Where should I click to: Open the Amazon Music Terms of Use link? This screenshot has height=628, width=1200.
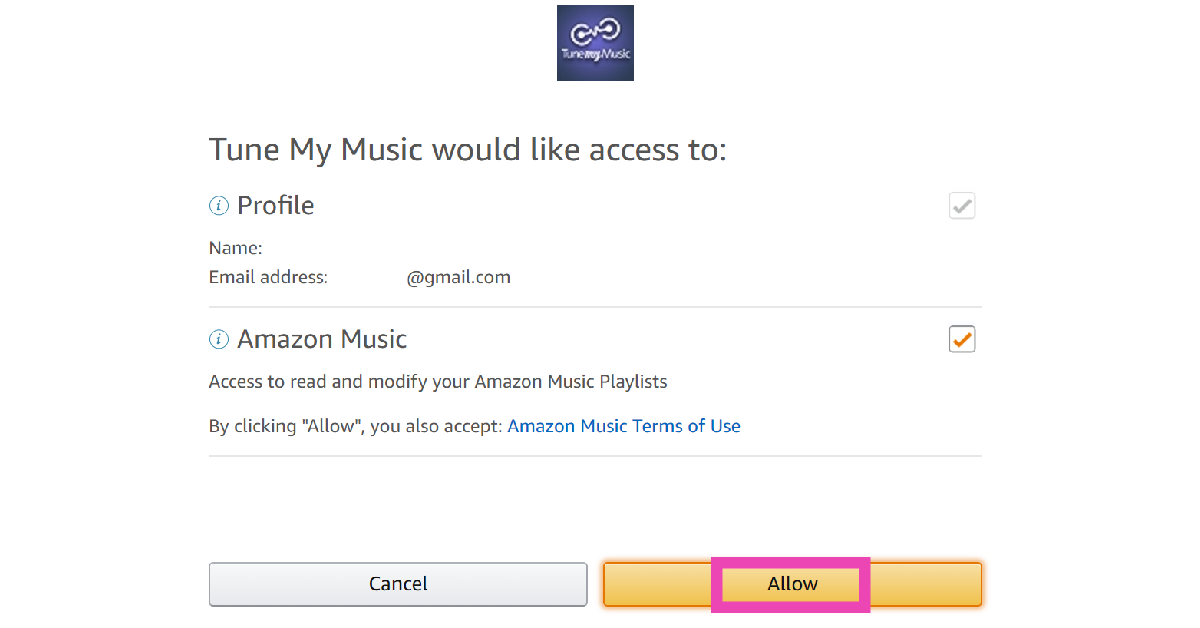tap(624, 426)
